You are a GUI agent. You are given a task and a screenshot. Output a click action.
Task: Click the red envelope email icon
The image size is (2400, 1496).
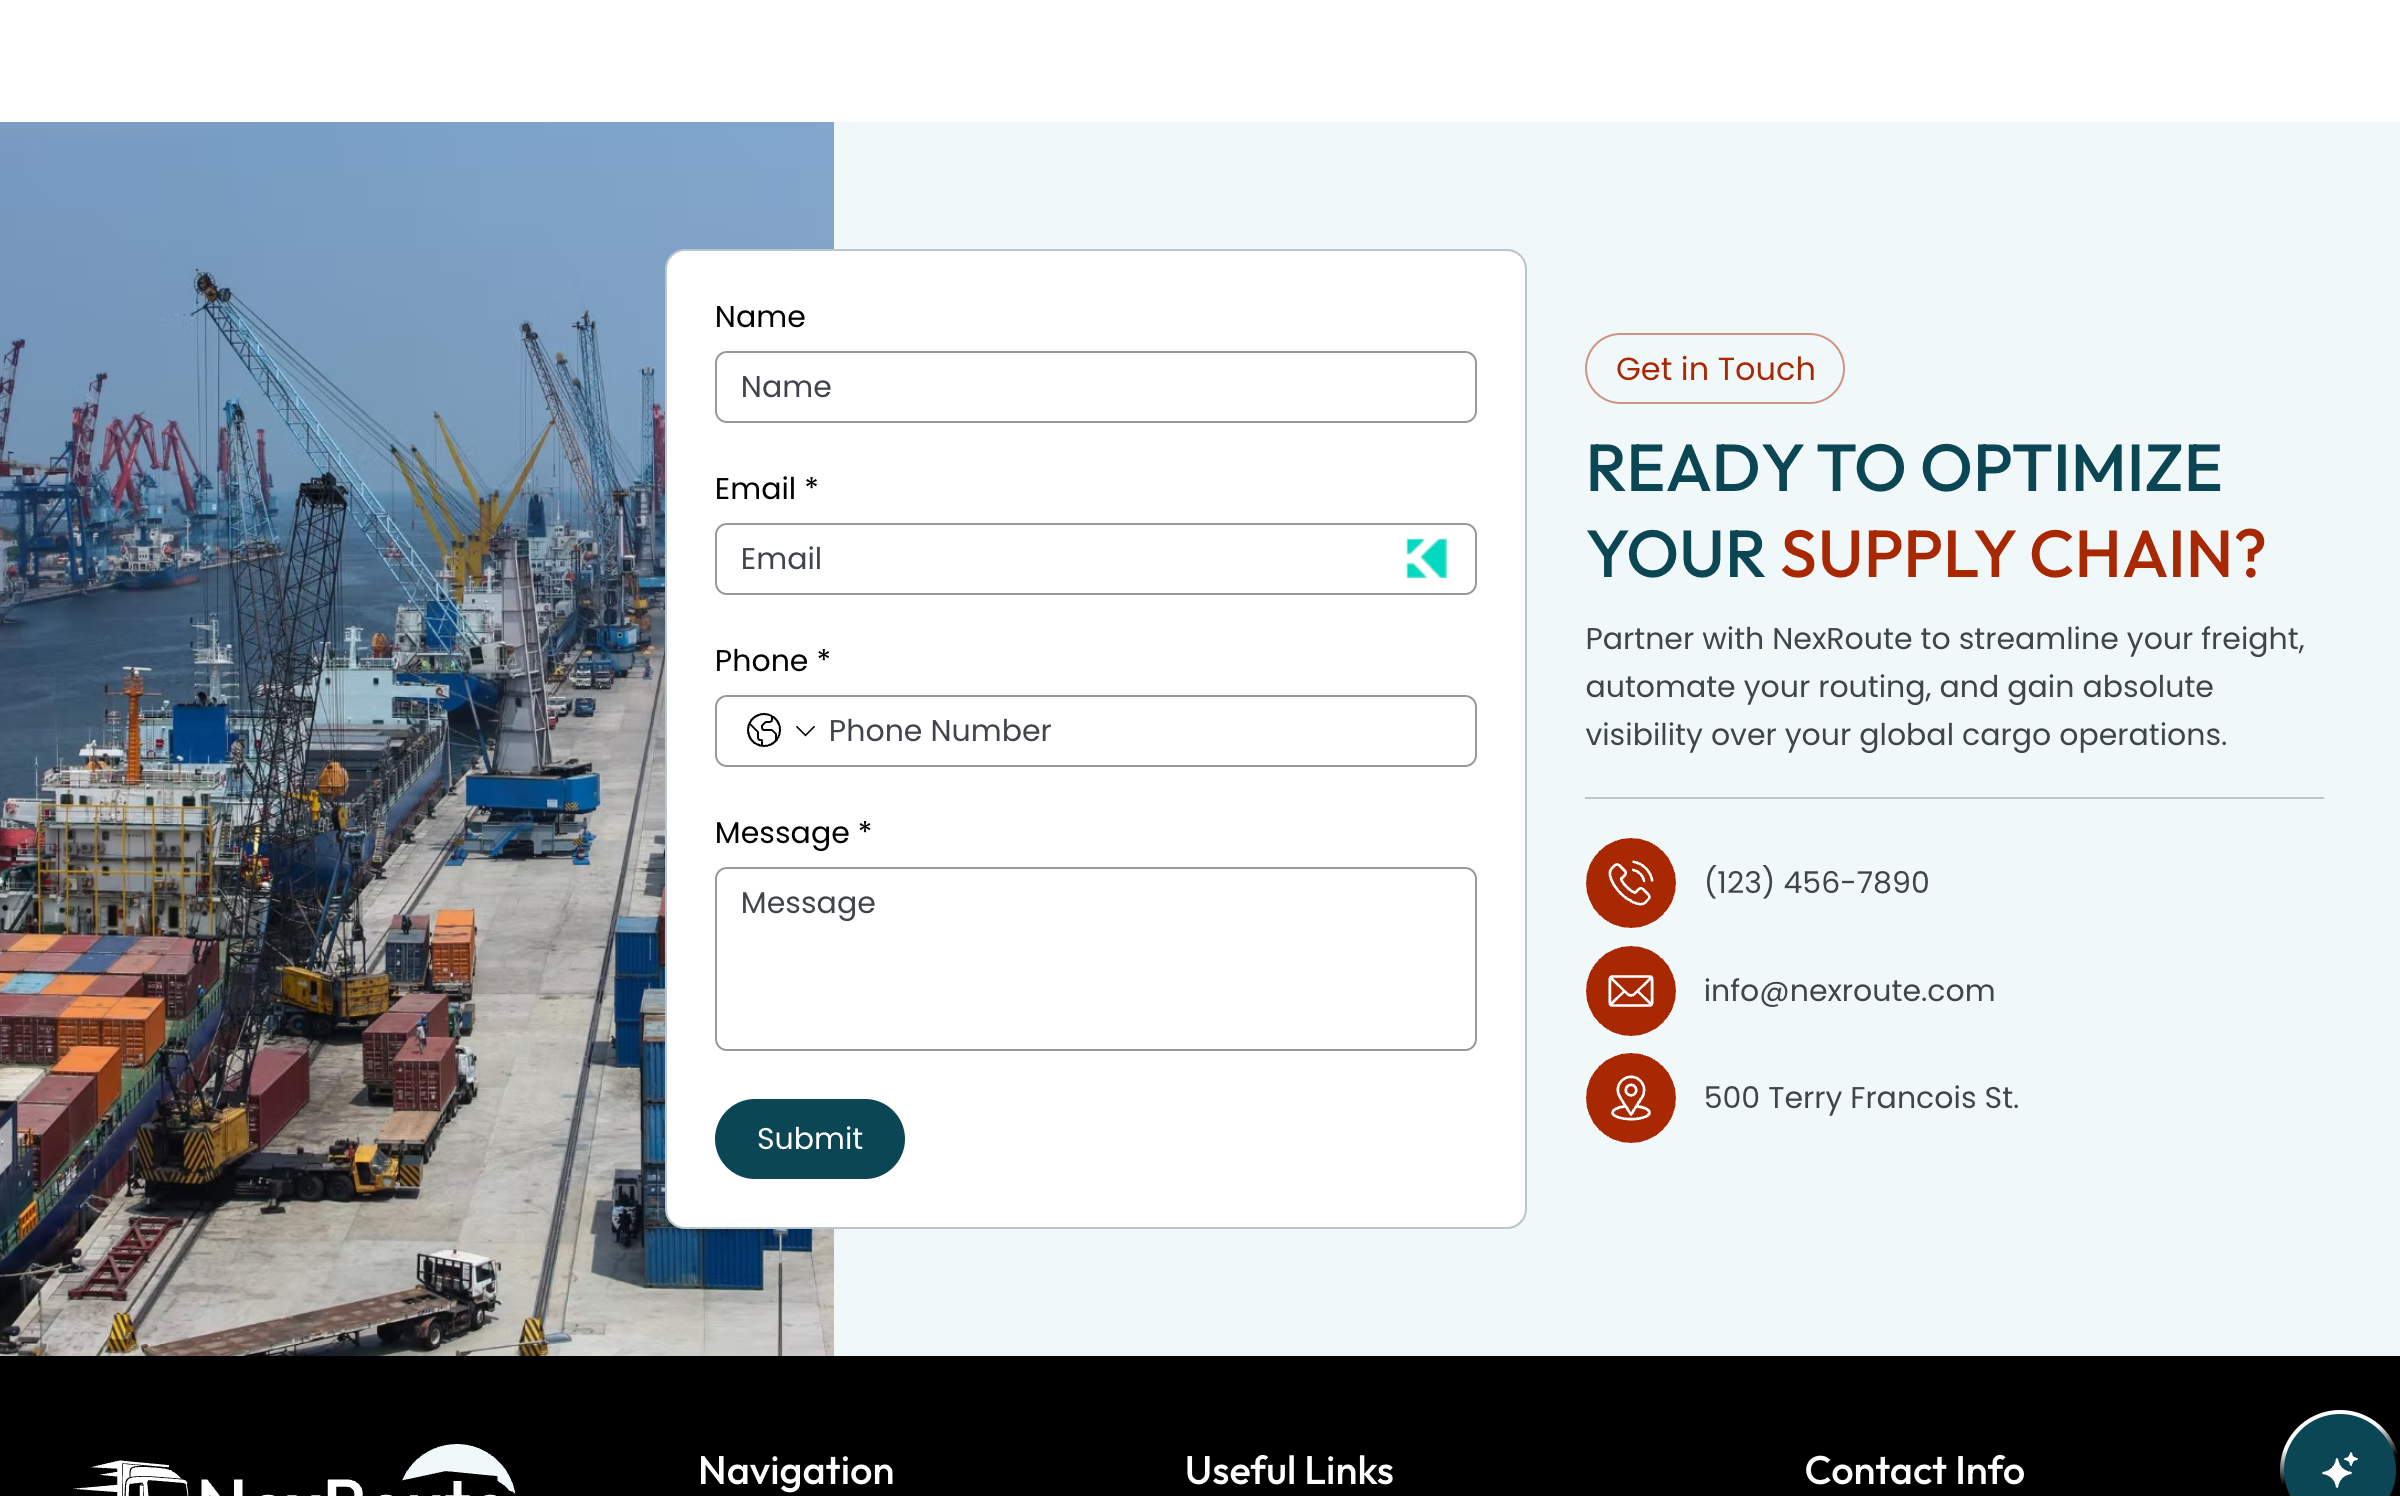pyautogui.click(x=1630, y=990)
